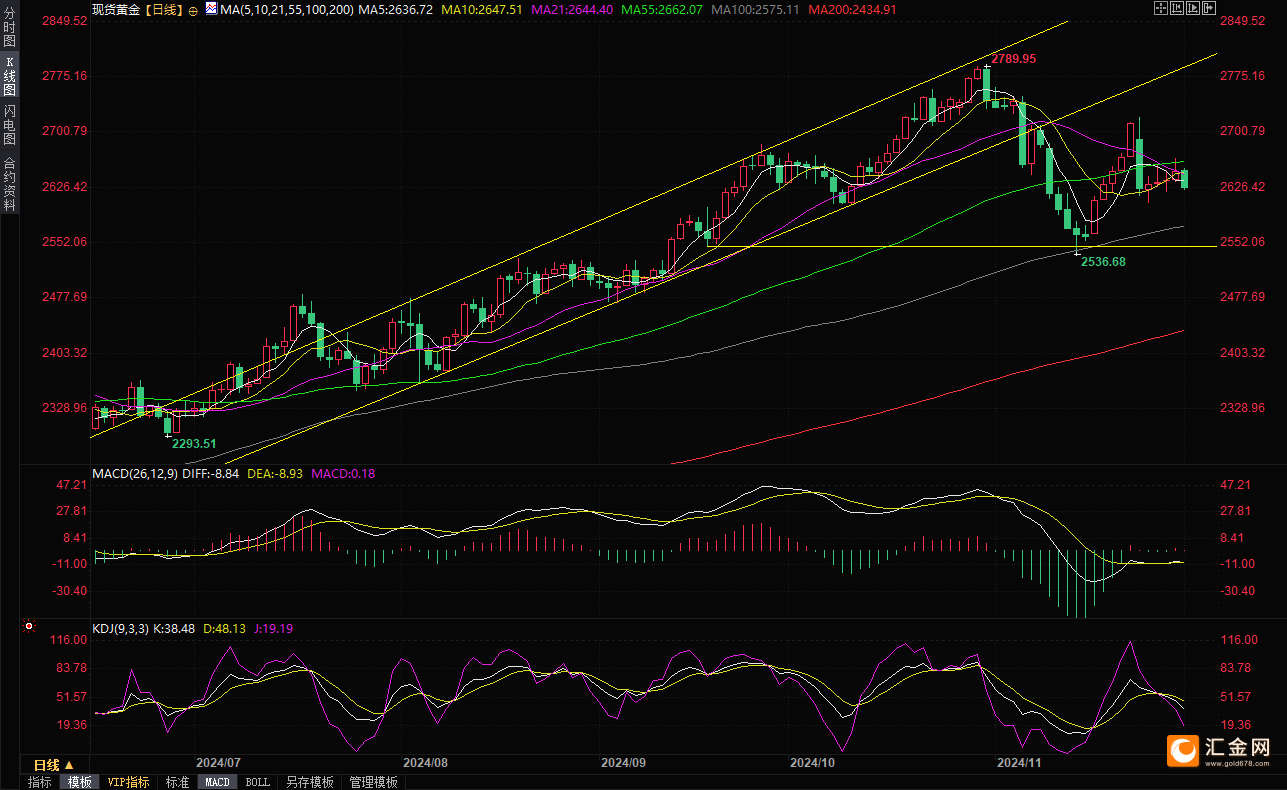Click the 2789.95 high price annotation
This screenshot has height=790, width=1287.
[x=1013, y=59]
